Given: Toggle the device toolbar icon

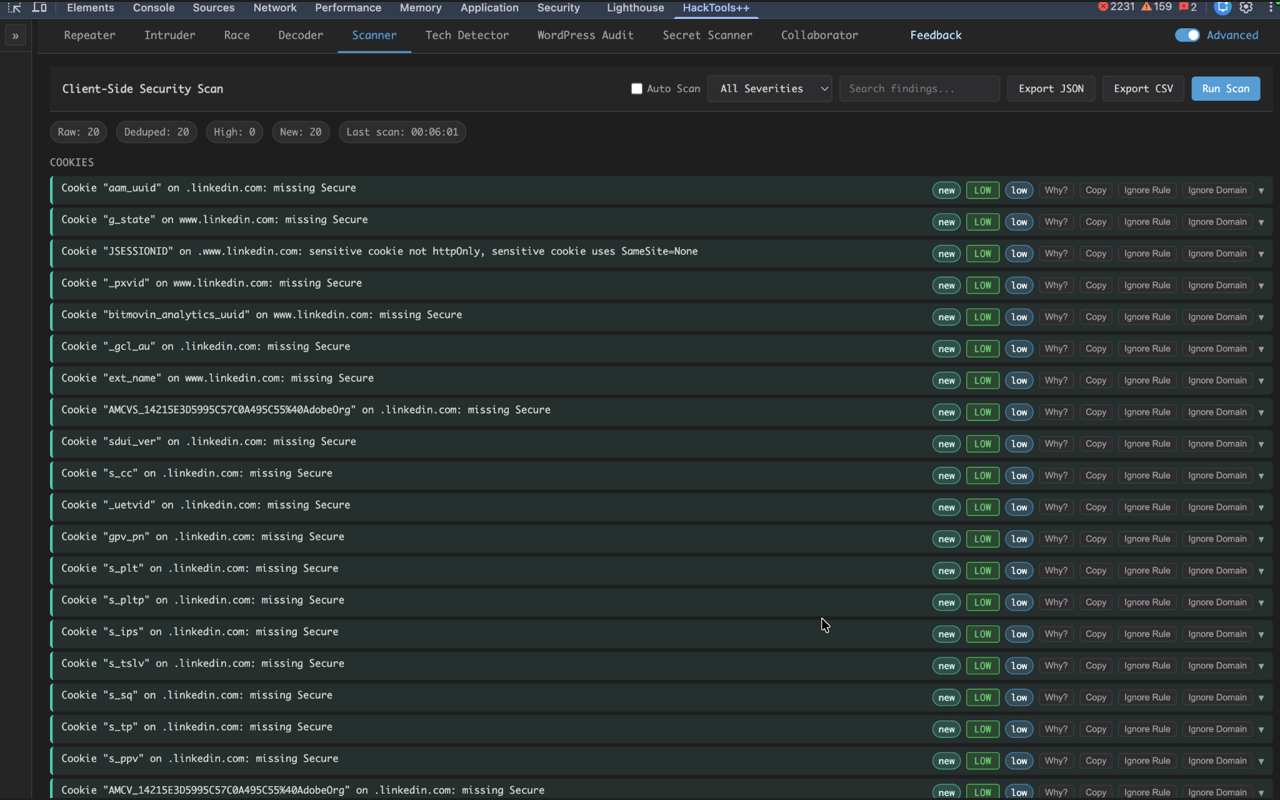Looking at the screenshot, I should click(39, 7).
